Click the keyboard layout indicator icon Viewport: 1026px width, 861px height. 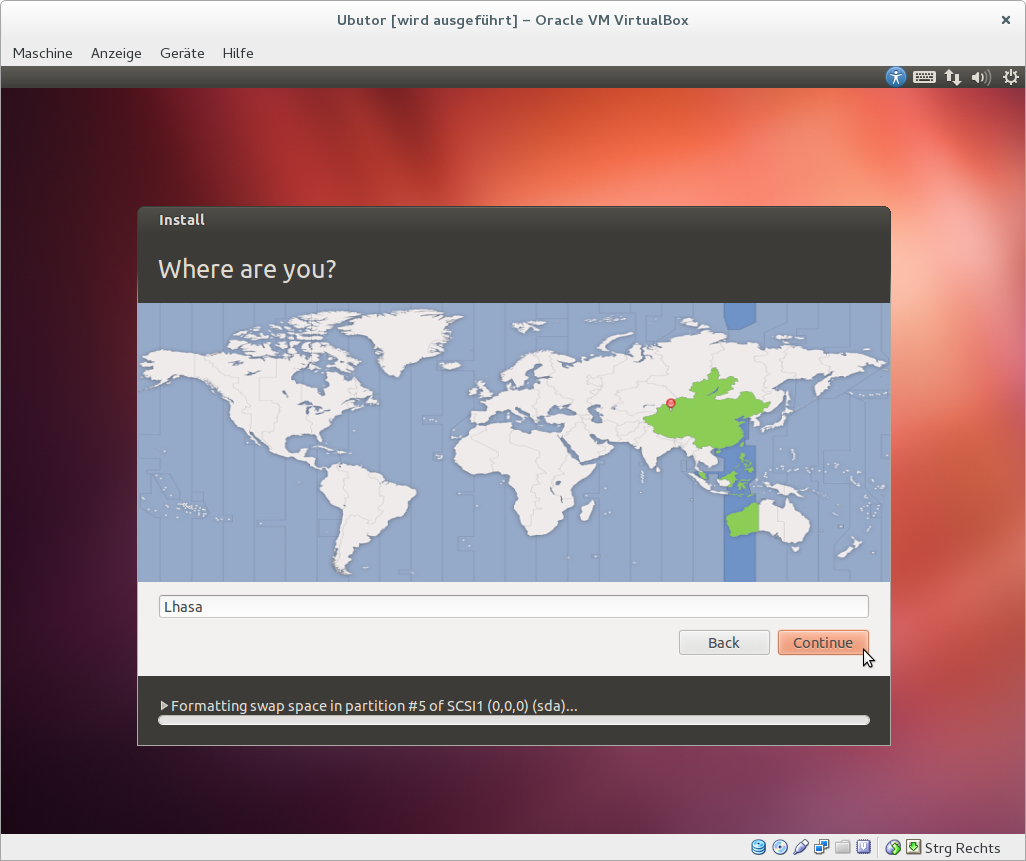[x=924, y=77]
